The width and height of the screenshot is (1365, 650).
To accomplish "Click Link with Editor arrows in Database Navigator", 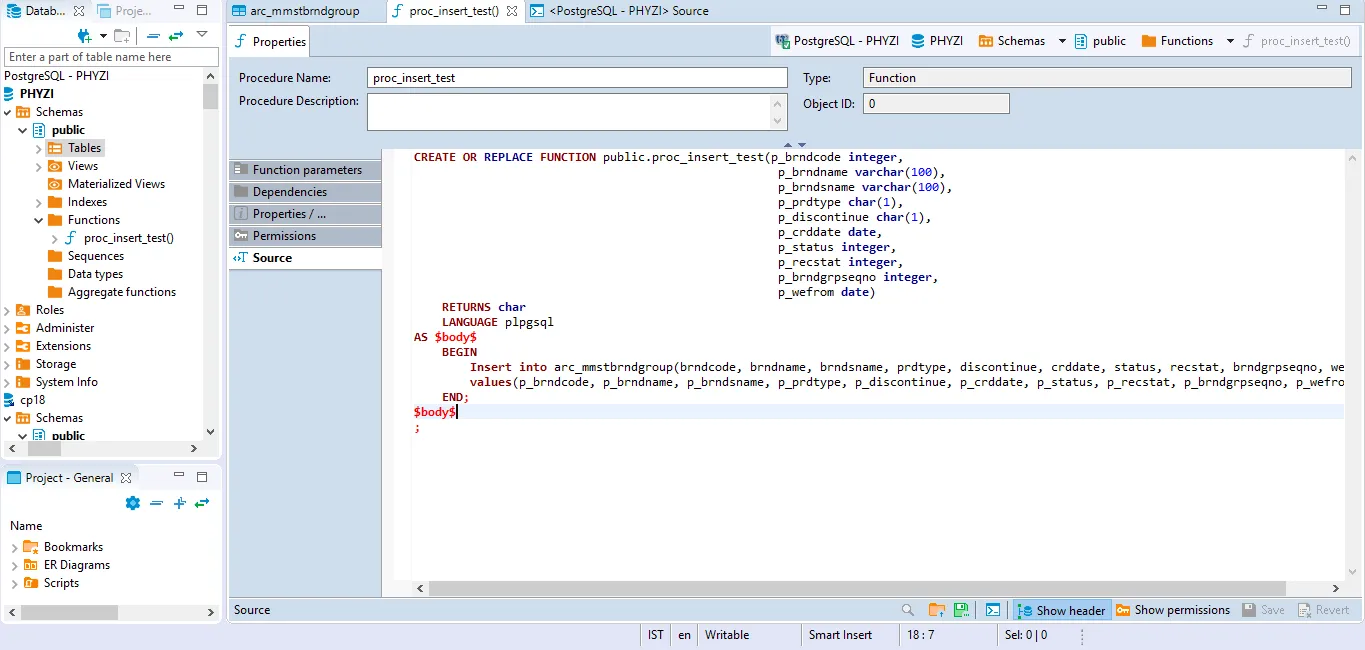I will 176,35.
